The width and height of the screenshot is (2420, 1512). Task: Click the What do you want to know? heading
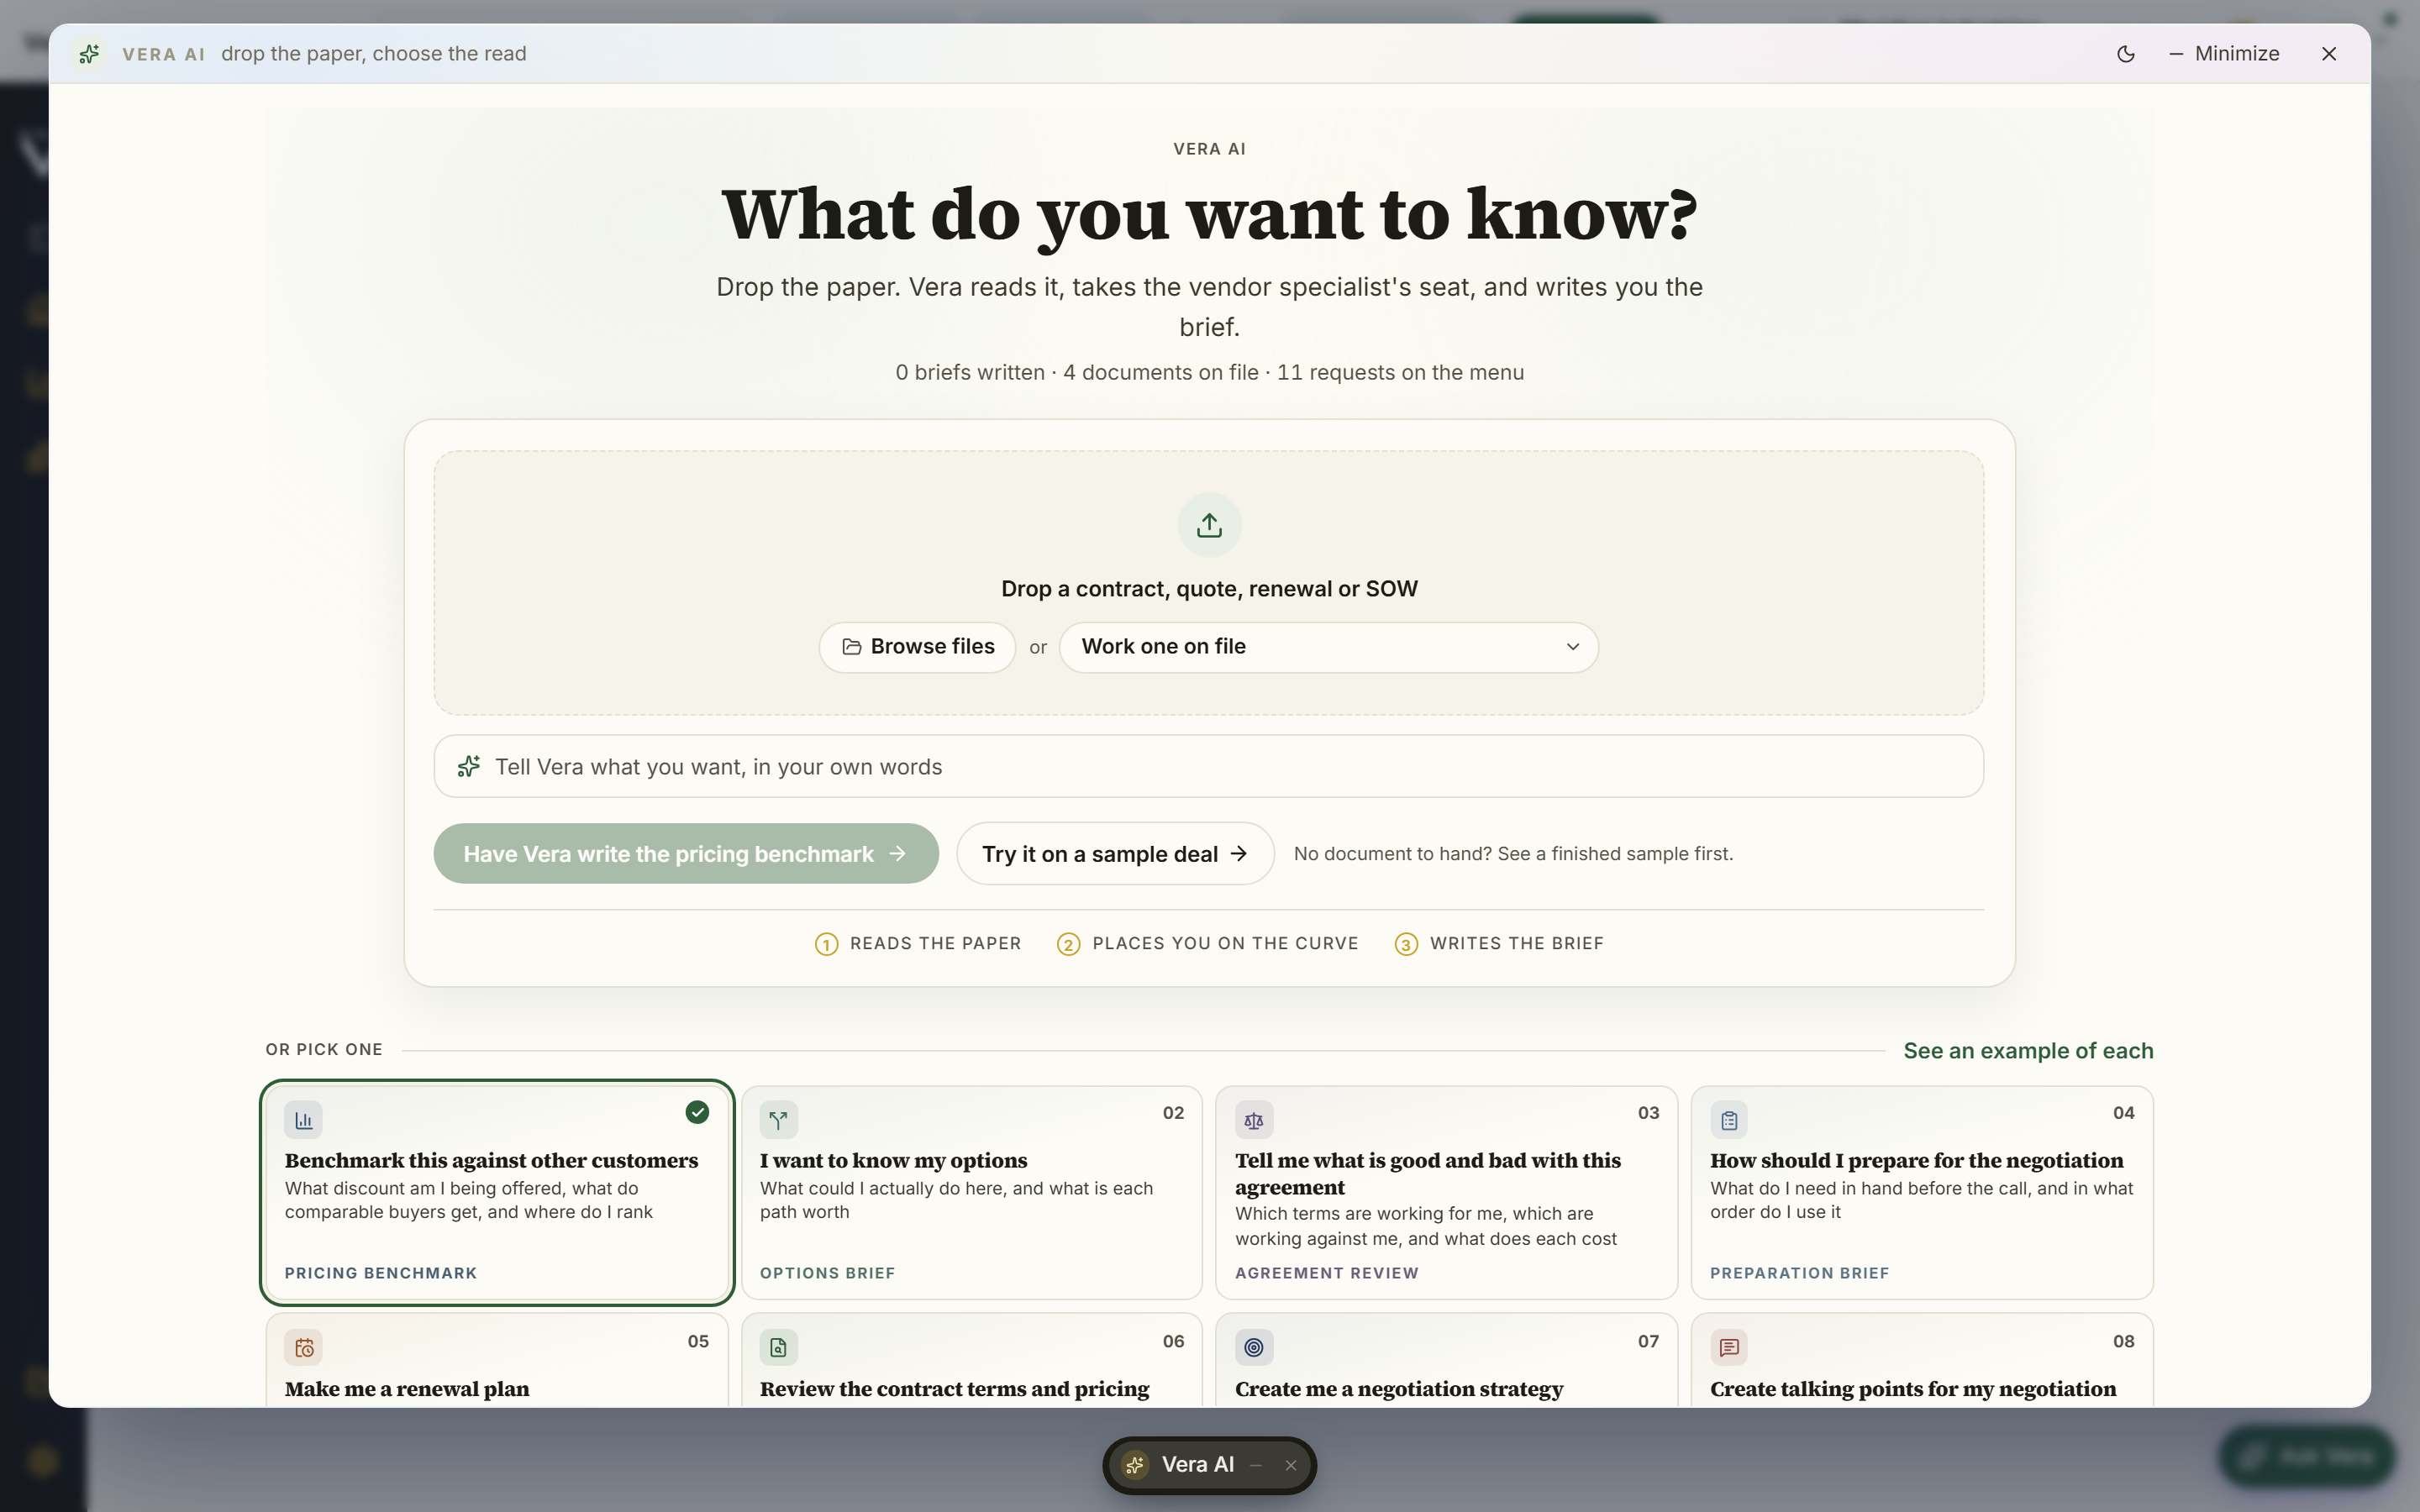point(1209,215)
